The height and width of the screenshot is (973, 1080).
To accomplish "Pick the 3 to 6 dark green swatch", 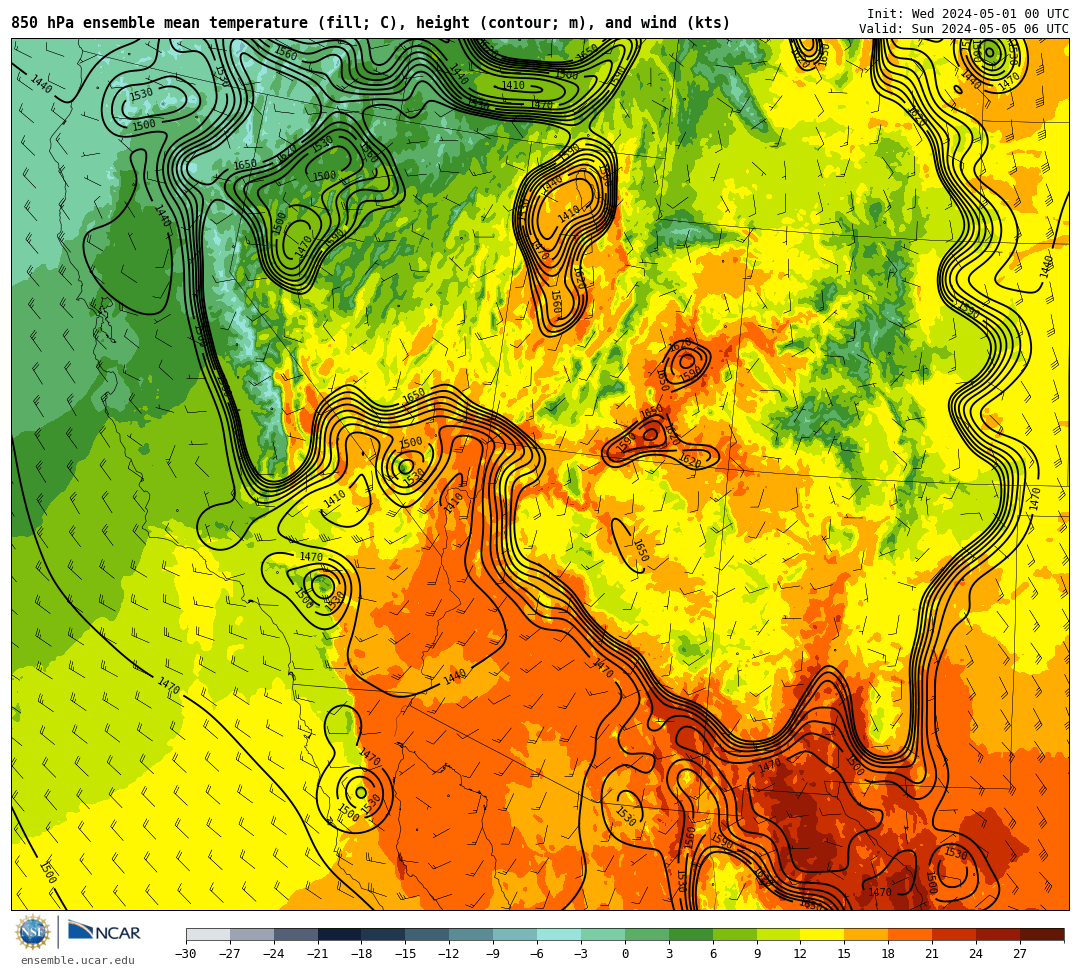I will click(691, 934).
